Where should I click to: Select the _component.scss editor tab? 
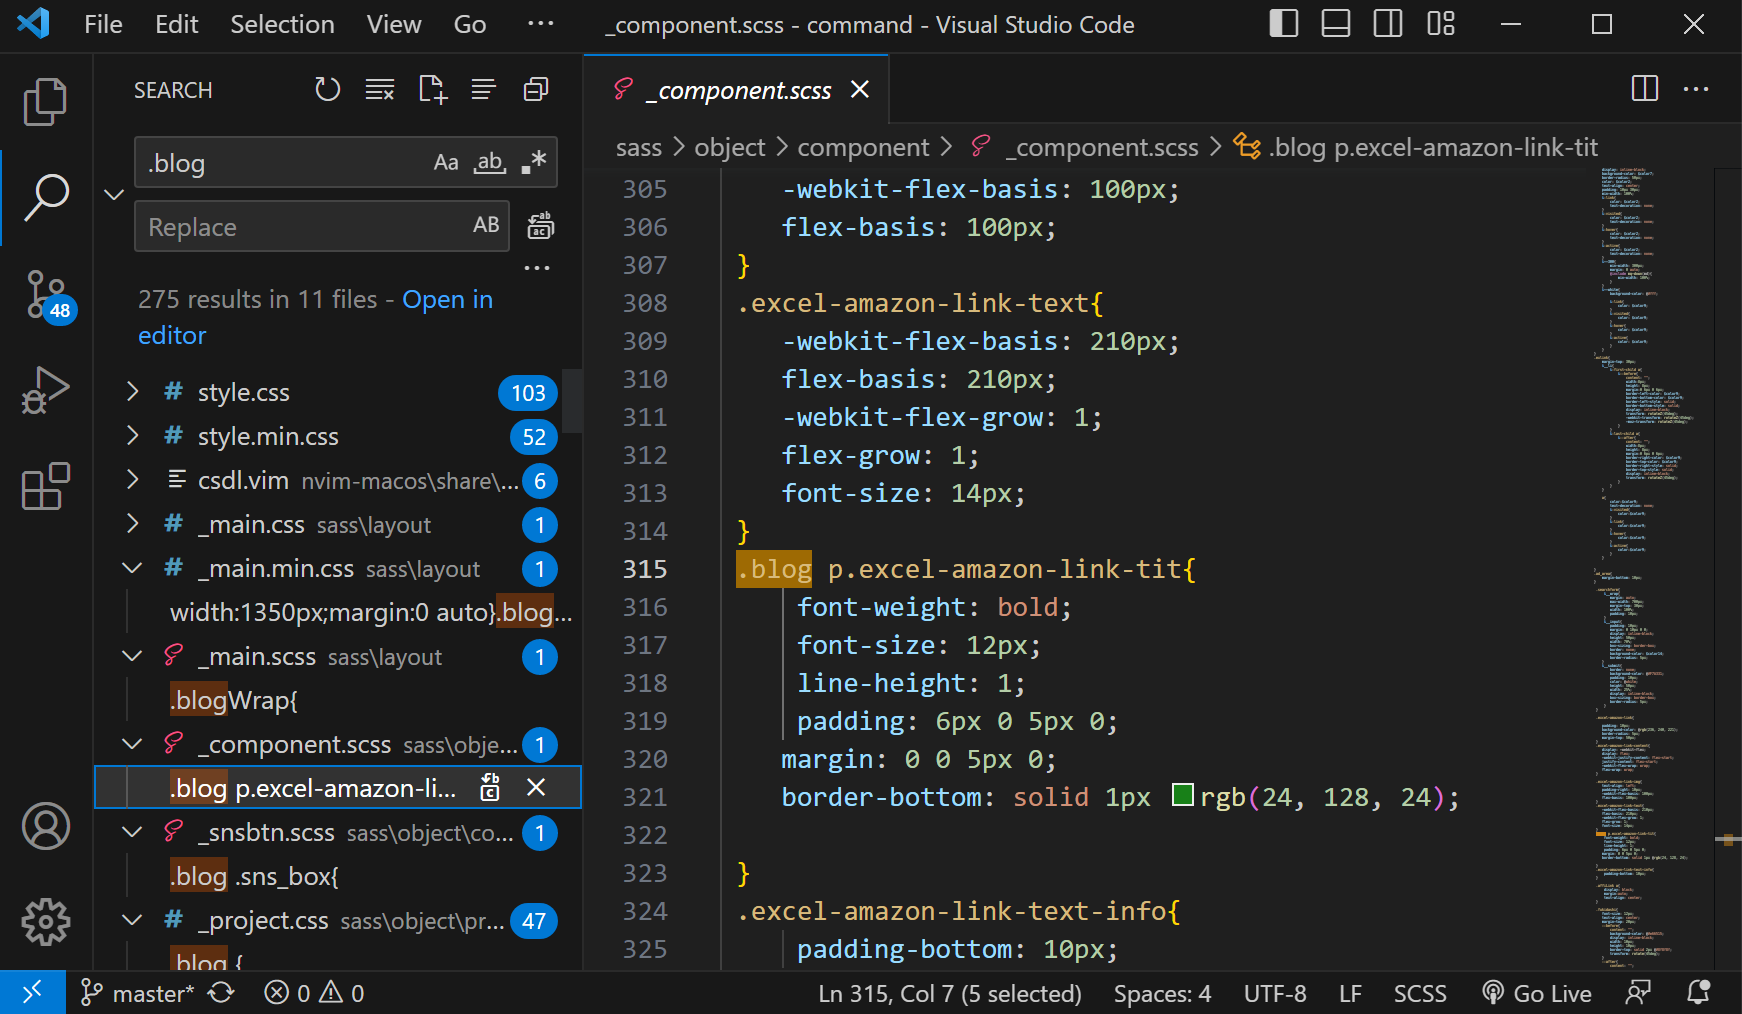click(737, 90)
